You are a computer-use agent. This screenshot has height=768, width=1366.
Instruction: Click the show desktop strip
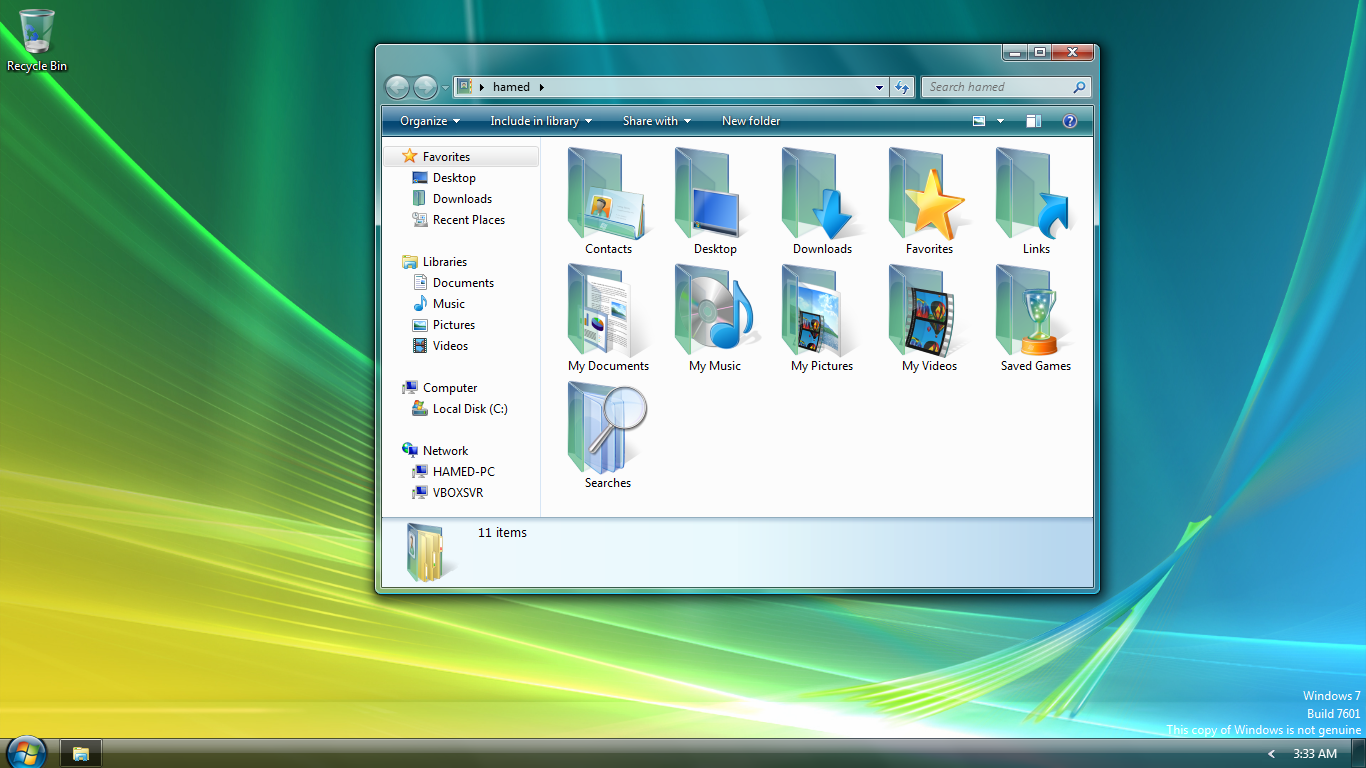[1359, 754]
